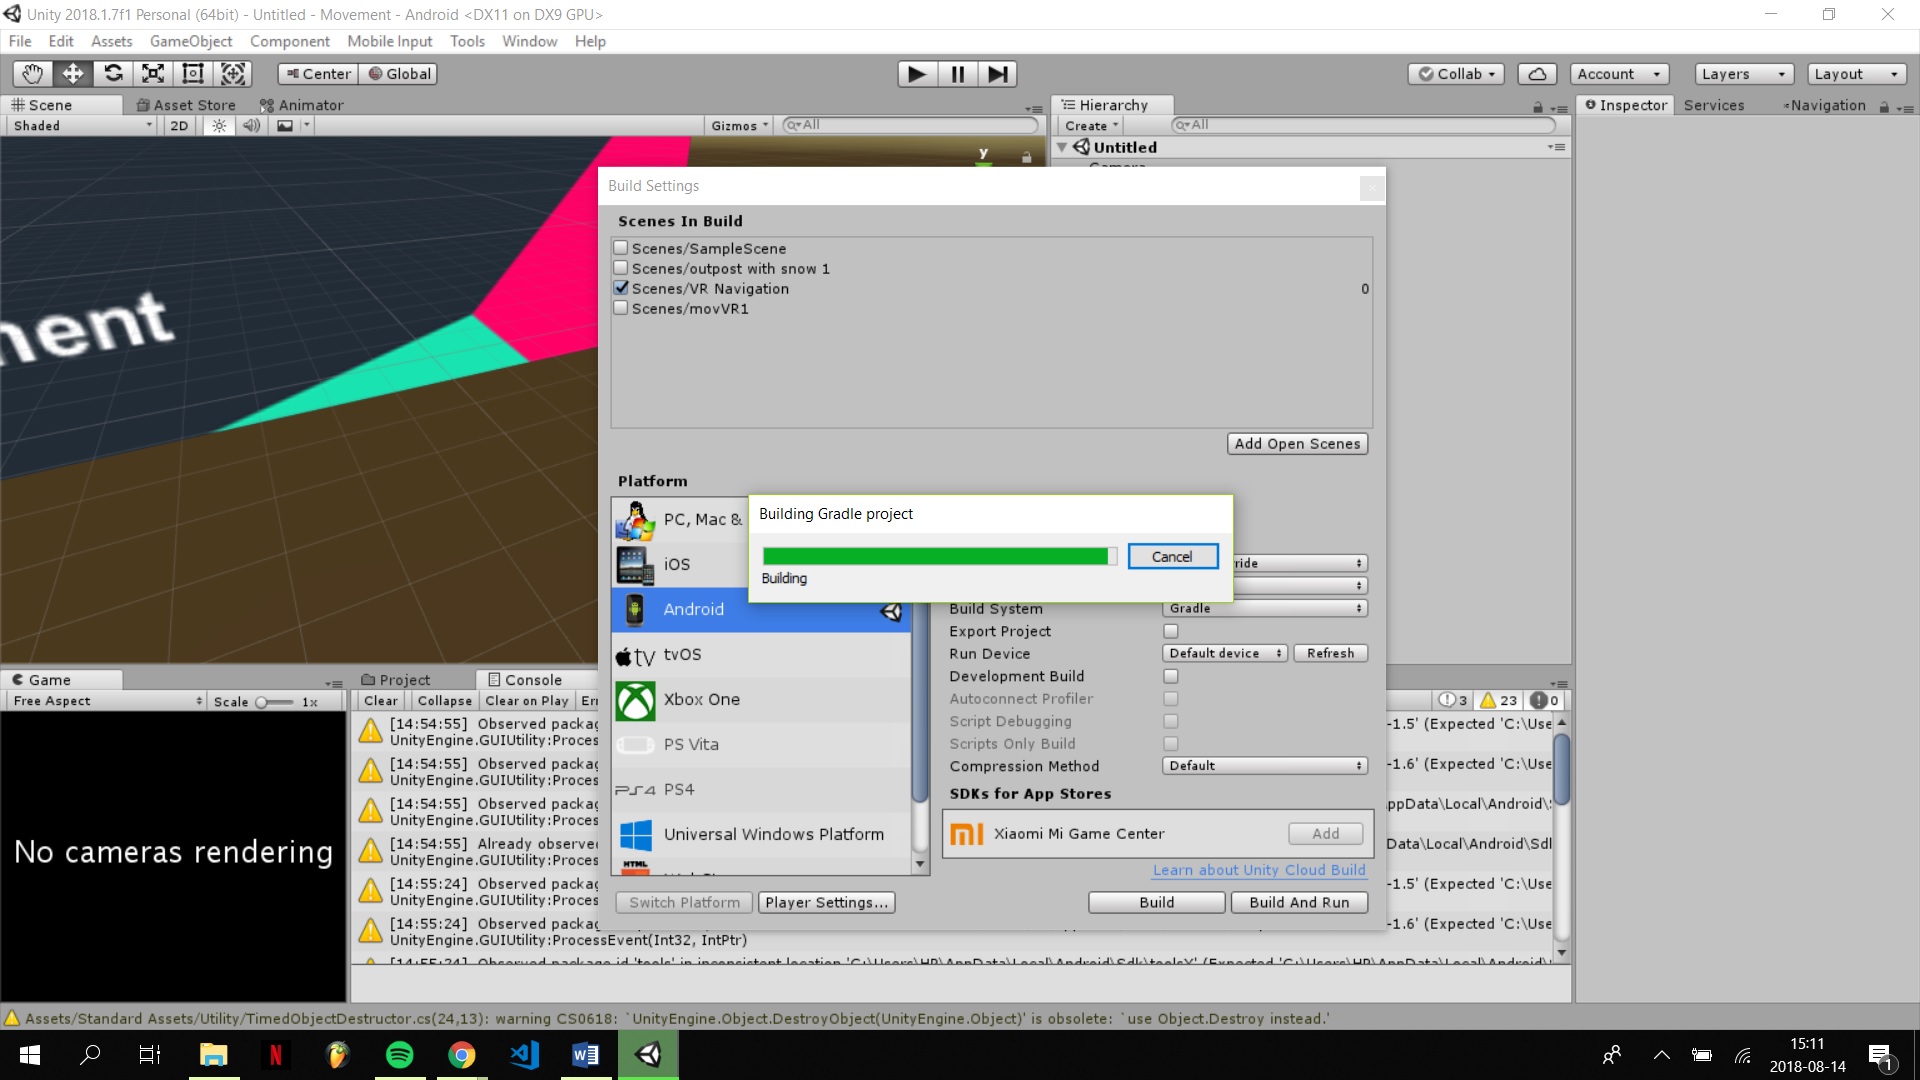Select the iOS platform icon

(636, 564)
